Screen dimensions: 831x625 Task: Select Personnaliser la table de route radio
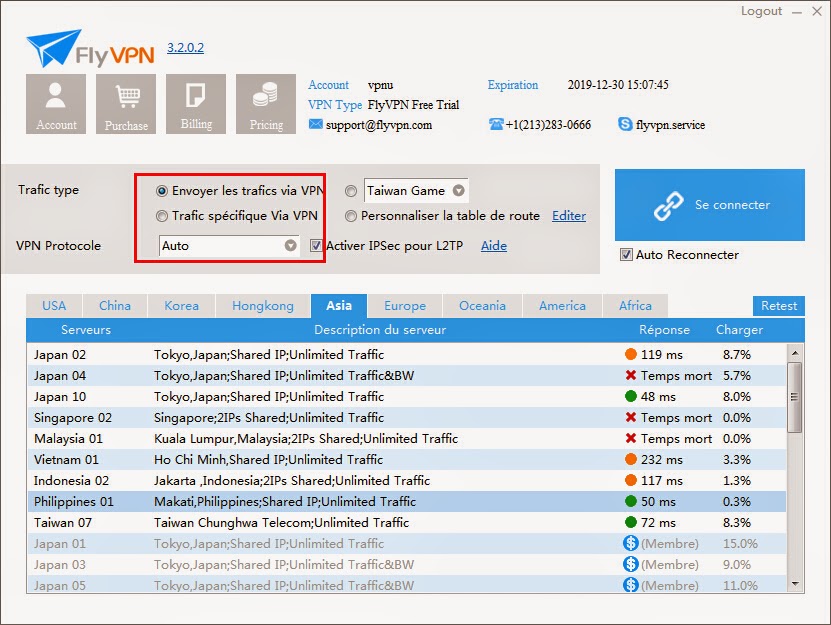[x=351, y=216]
